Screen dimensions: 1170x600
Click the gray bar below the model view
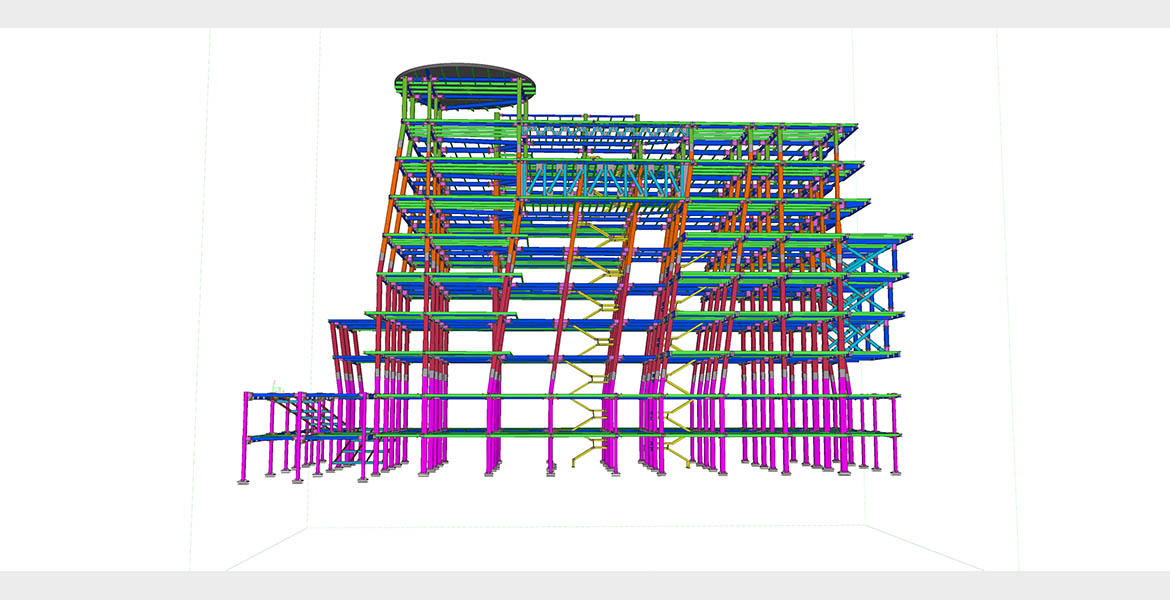click(x=585, y=586)
